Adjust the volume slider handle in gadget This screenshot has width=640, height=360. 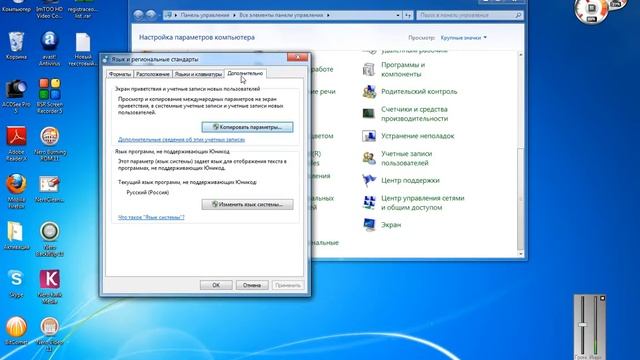click(x=582, y=325)
